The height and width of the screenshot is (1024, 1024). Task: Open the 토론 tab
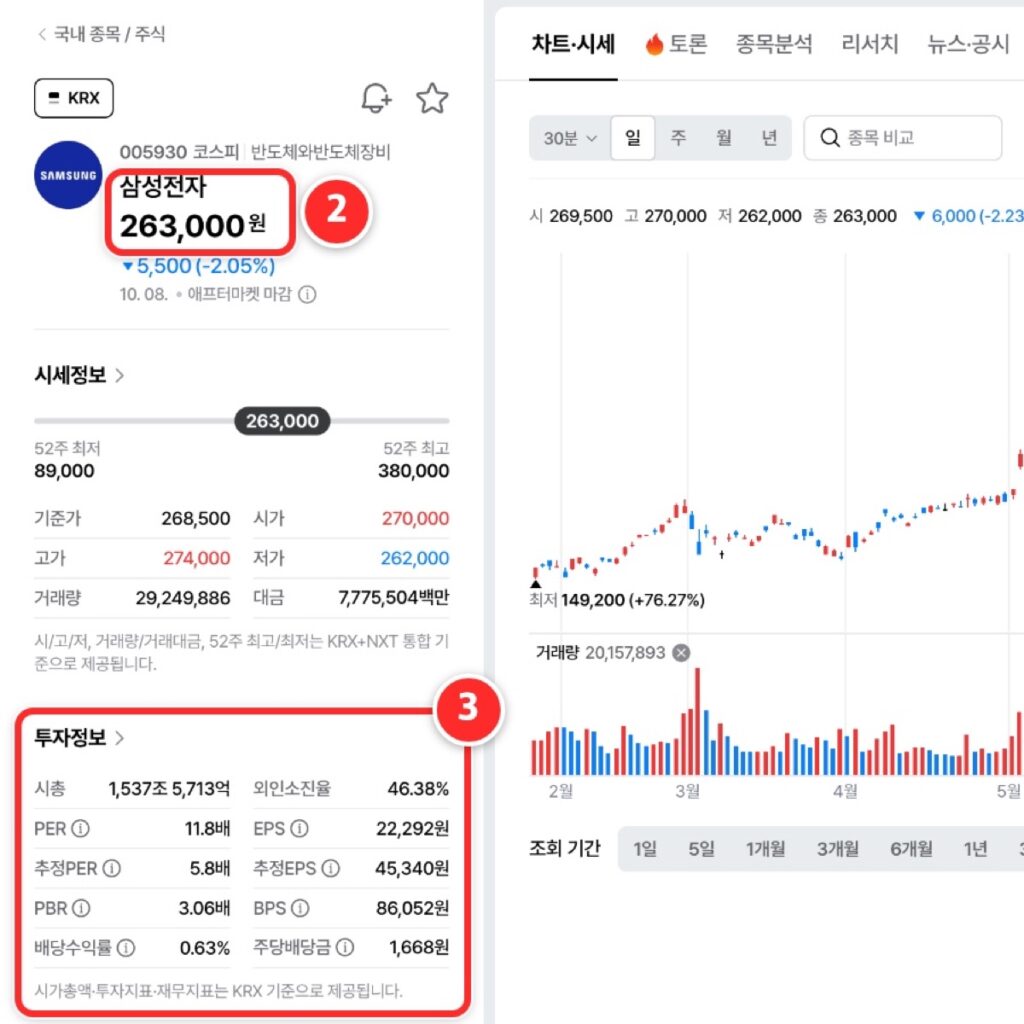tap(676, 44)
